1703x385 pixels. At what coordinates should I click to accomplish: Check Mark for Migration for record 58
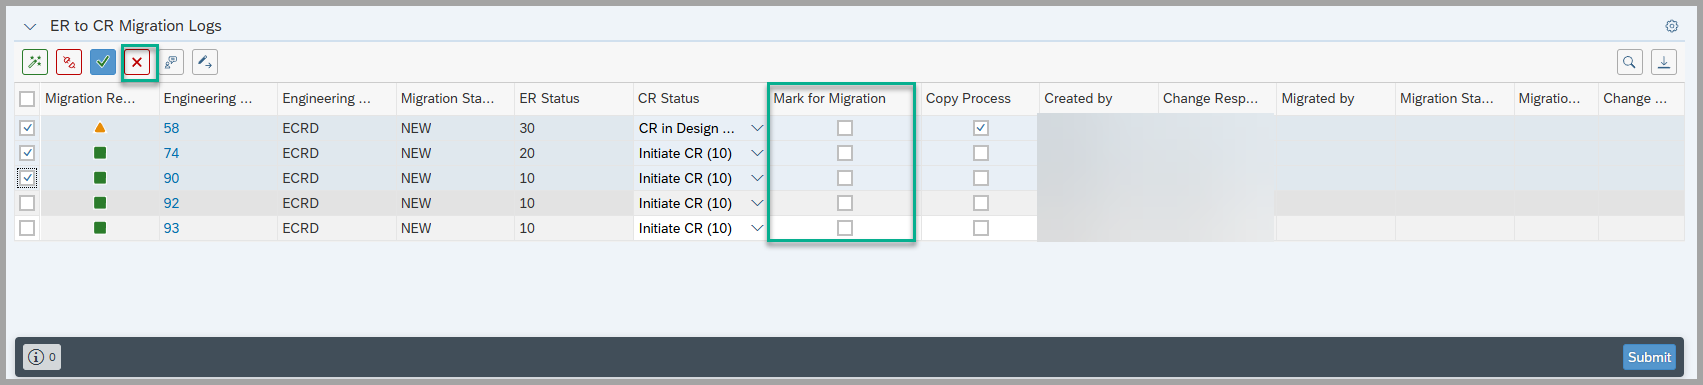coord(845,128)
